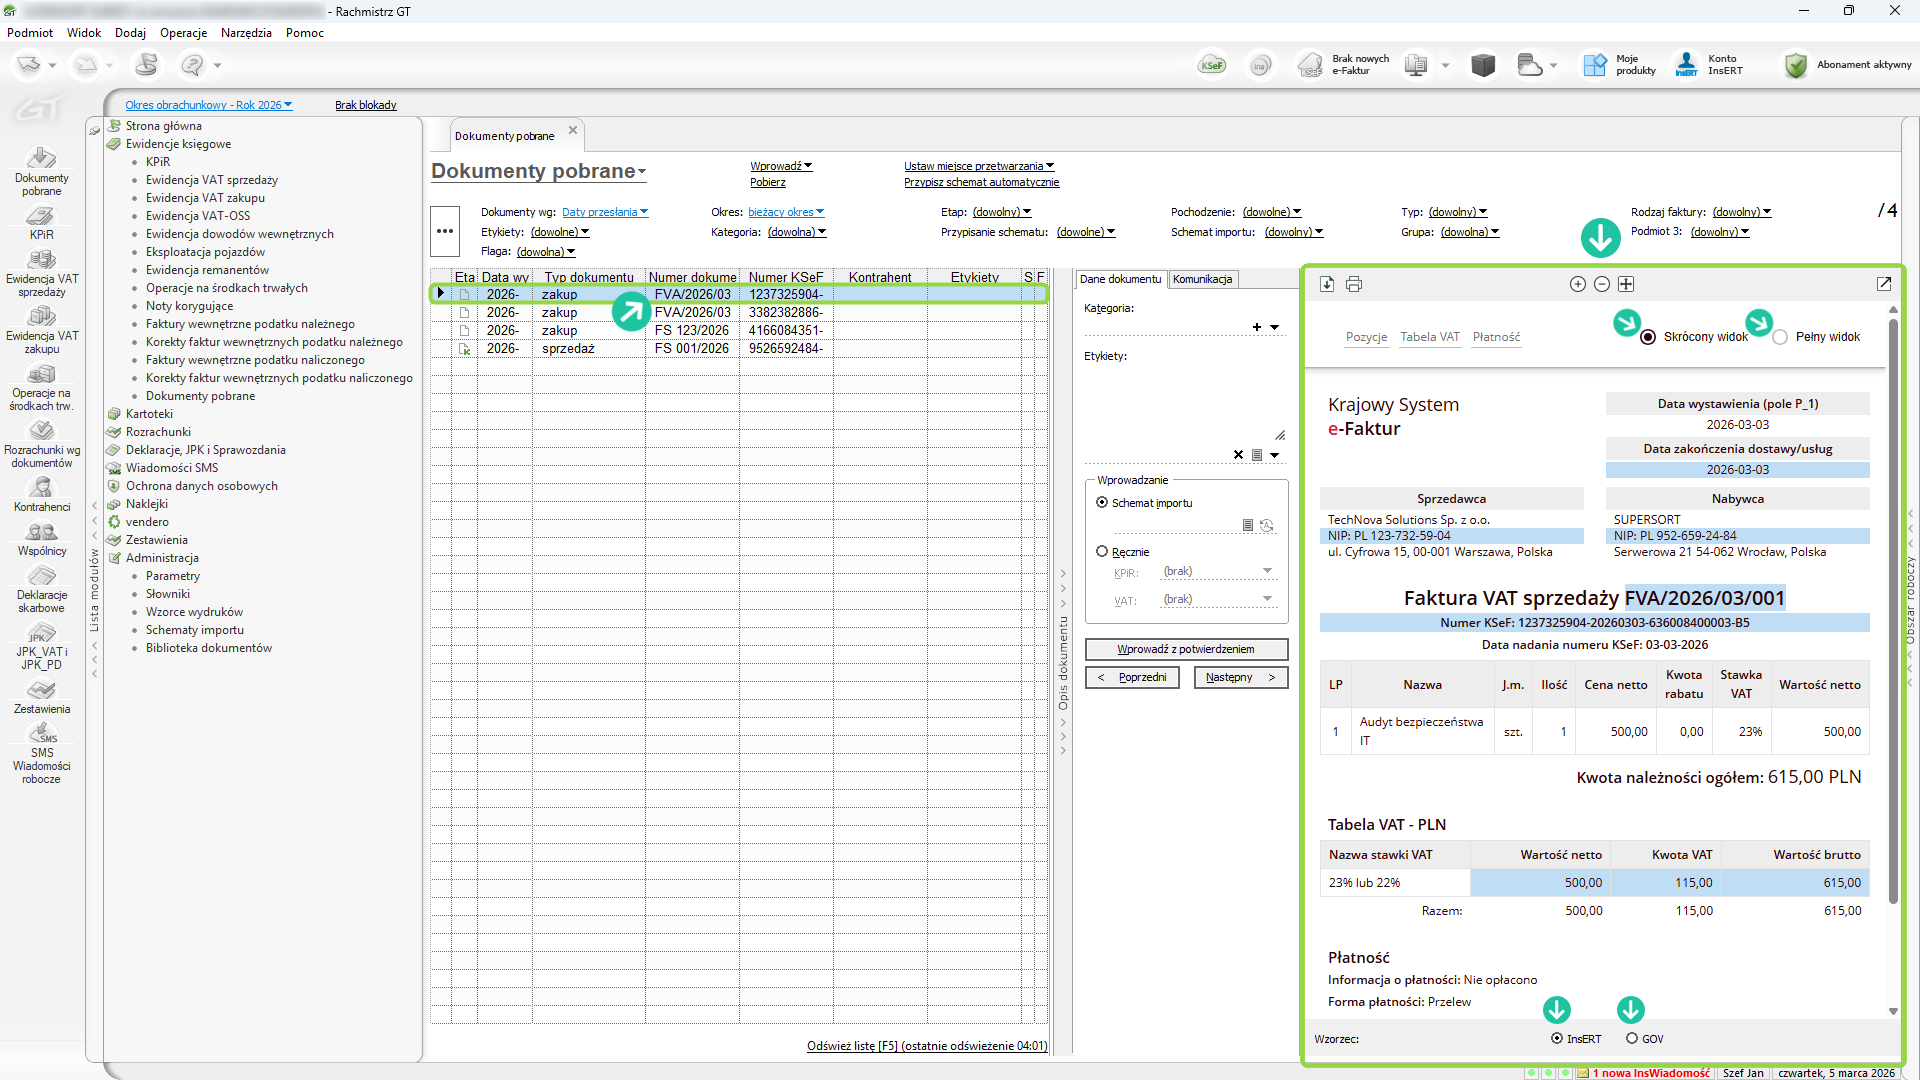Open the KPiR (brak) combo box
The width and height of the screenshot is (1920, 1080).
coord(1218,571)
